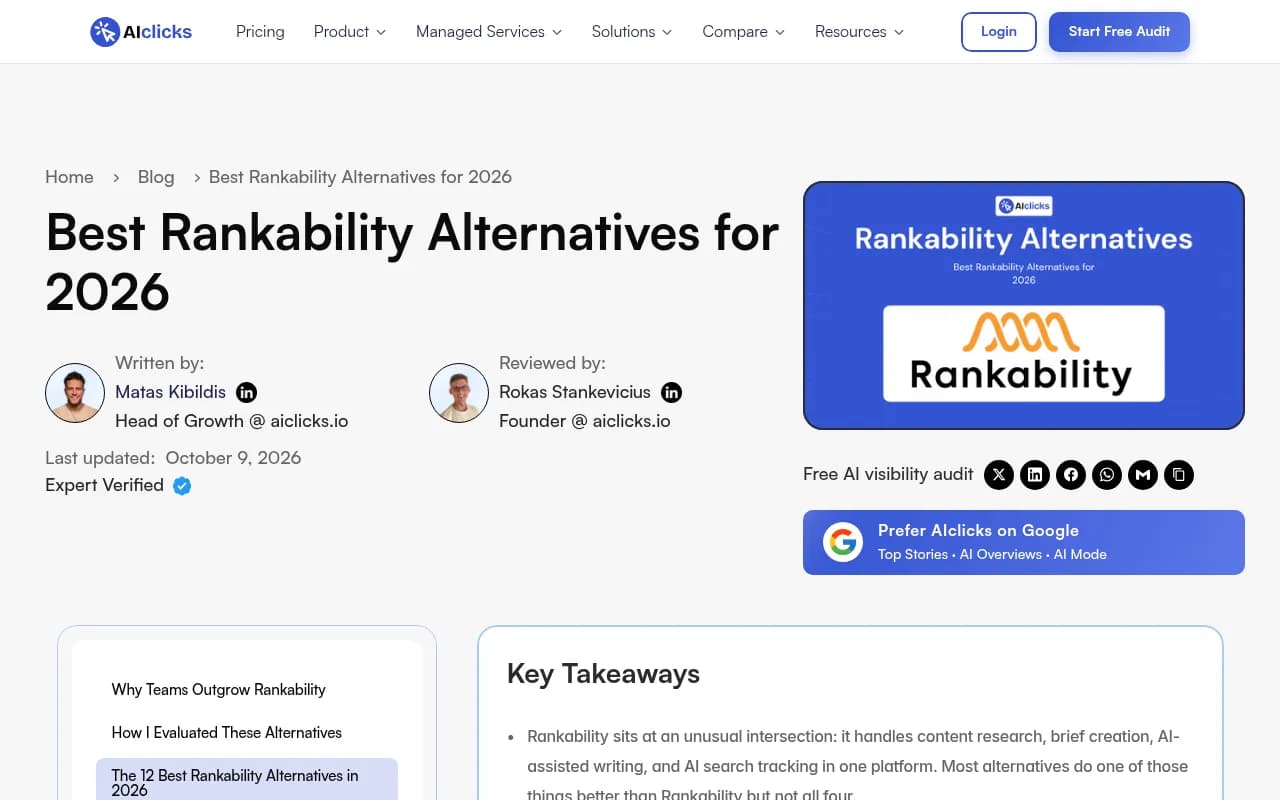The height and width of the screenshot is (800, 1280).
Task: Click Rokas Stankevicius reviewer photo
Action: [x=459, y=393]
